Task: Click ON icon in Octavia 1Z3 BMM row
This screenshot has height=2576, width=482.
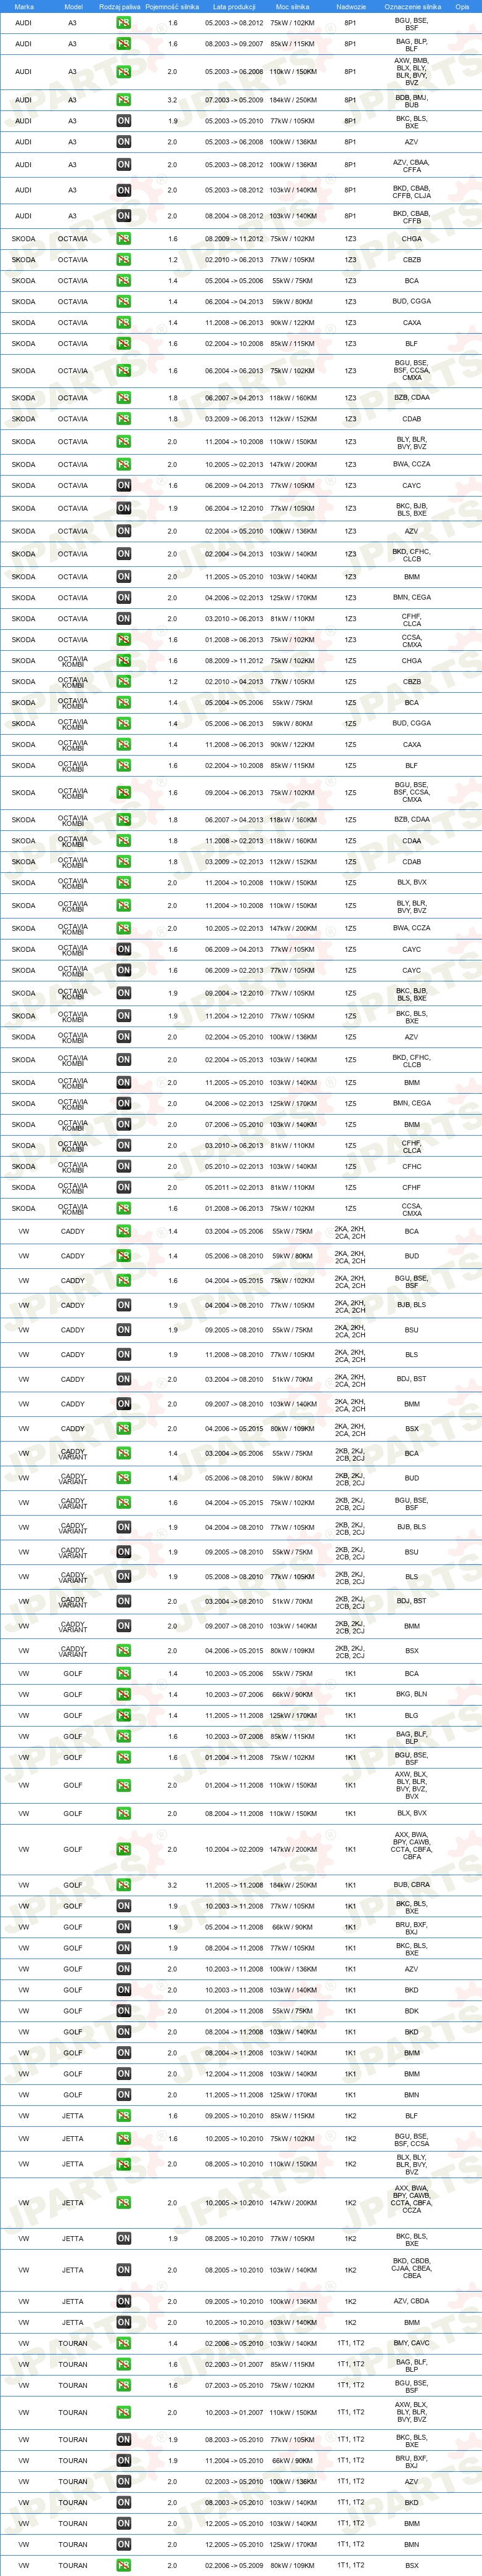Action: pyautogui.click(x=123, y=577)
